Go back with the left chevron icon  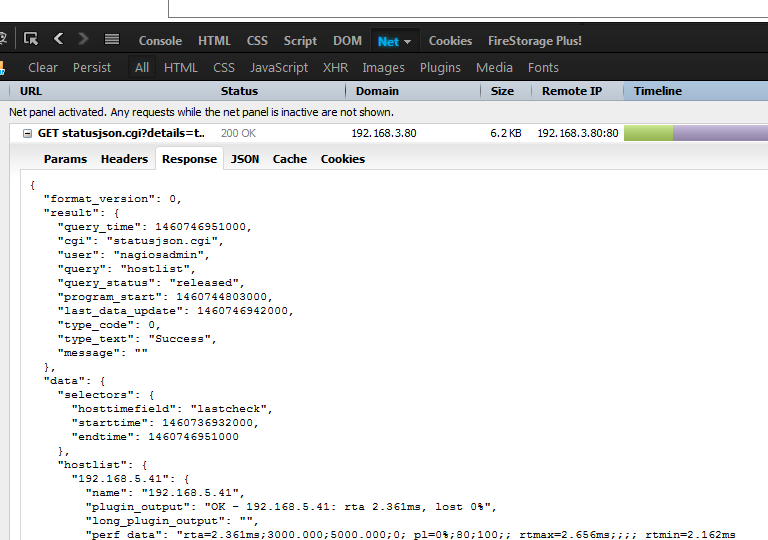click(58, 39)
